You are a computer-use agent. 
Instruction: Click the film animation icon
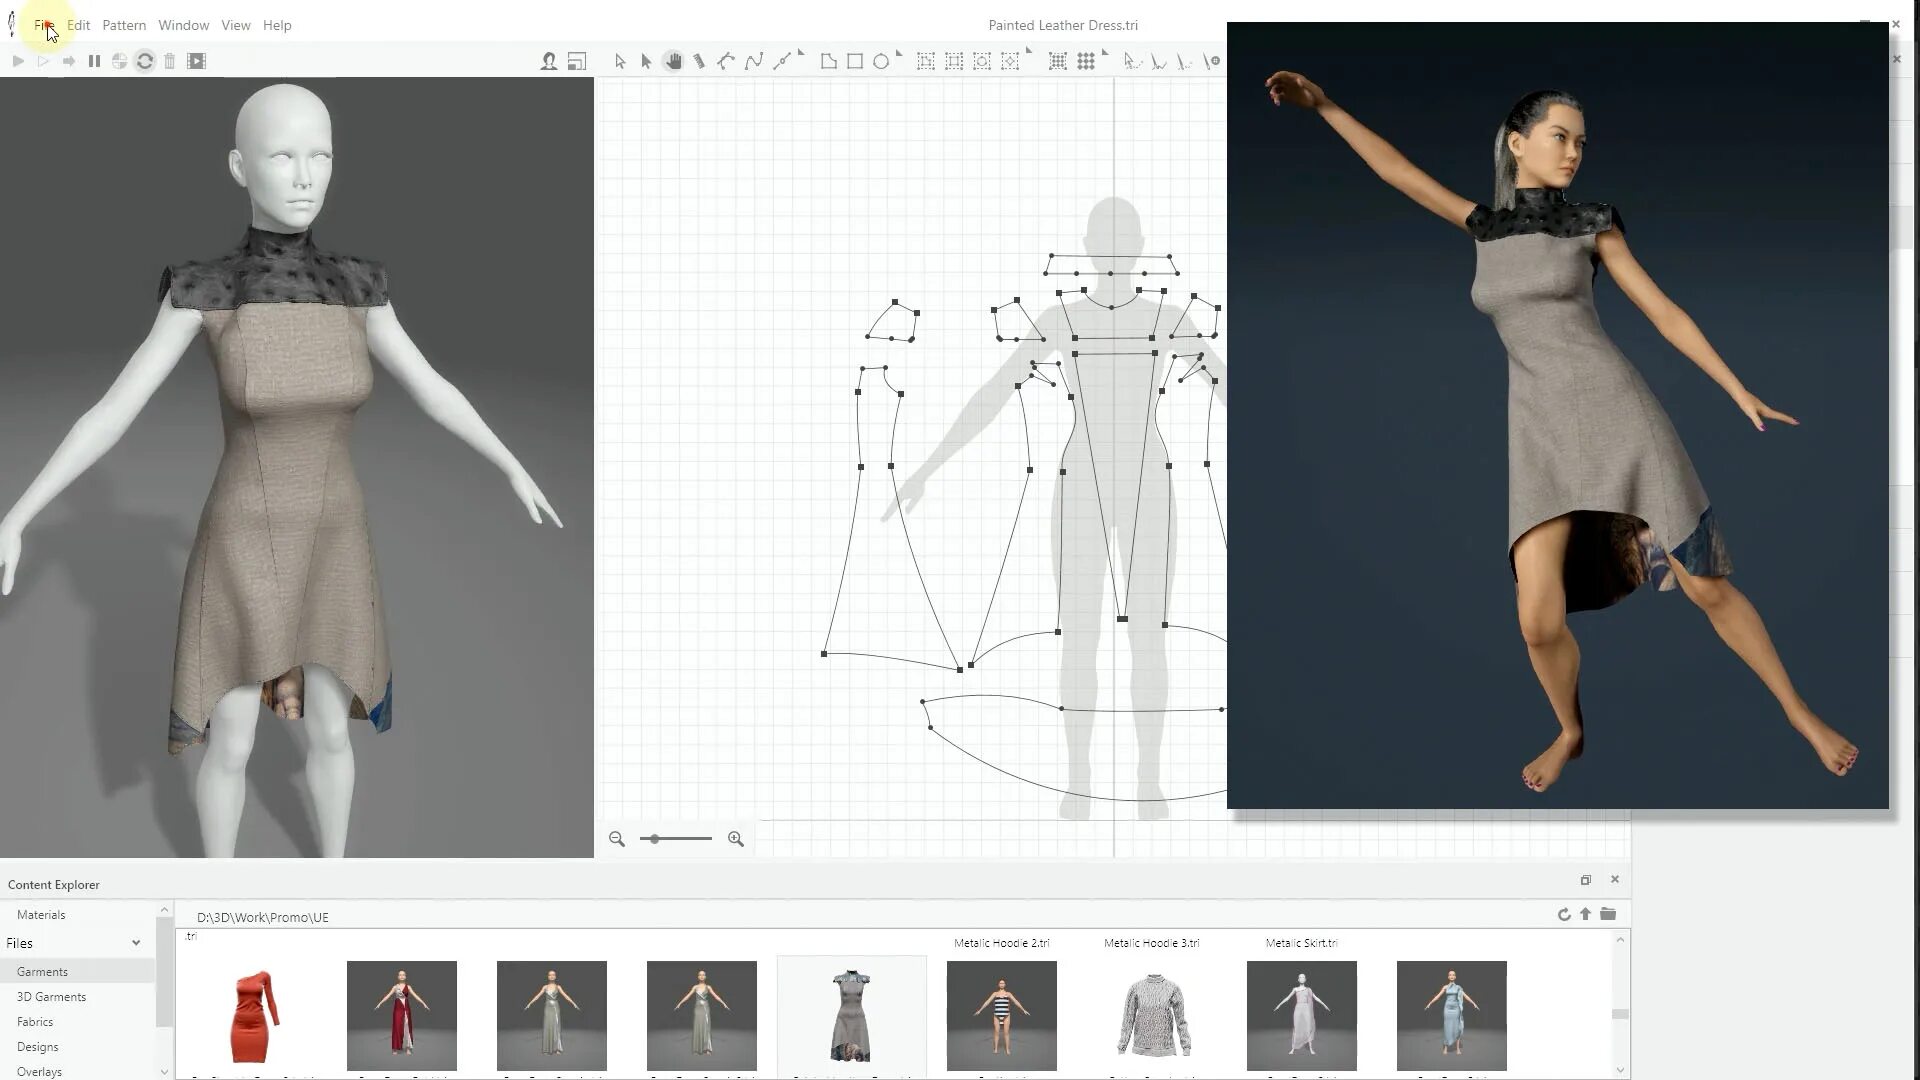pos(197,61)
